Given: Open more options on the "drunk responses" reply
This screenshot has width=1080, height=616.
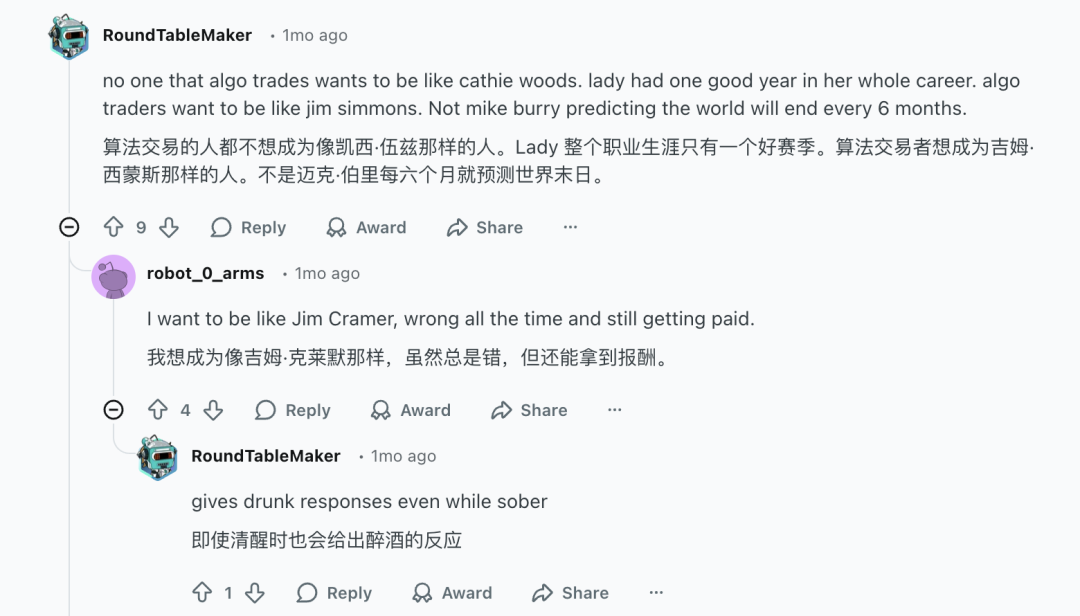Looking at the screenshot, I should pyautogui.click(x=656, y=593).
